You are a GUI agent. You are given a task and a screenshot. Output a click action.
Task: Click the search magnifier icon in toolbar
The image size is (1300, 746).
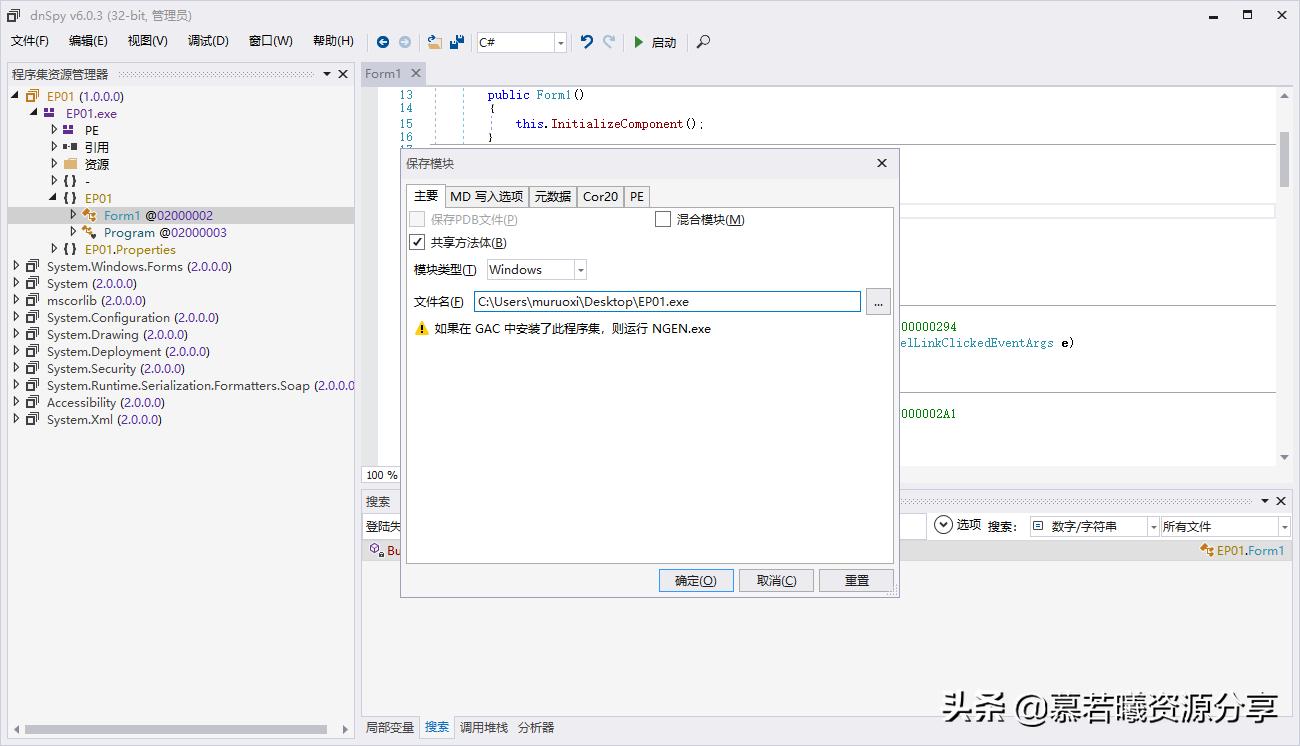(x=701, y=43)
